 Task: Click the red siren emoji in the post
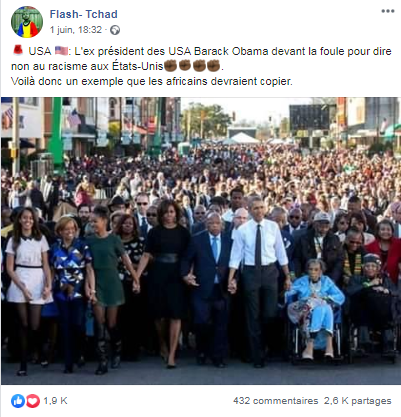(x=18, y=51)
